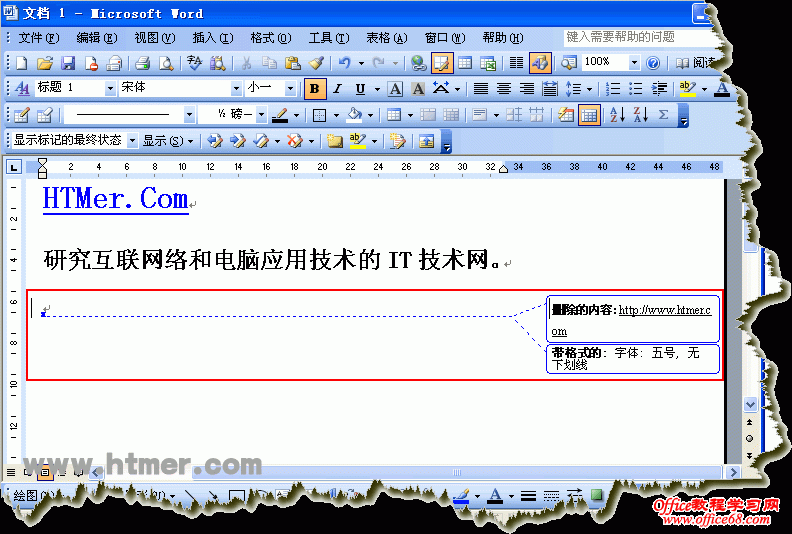This screenshot has height=534, width=792.
Task: Undo the last action
Action: click(344, 63)
